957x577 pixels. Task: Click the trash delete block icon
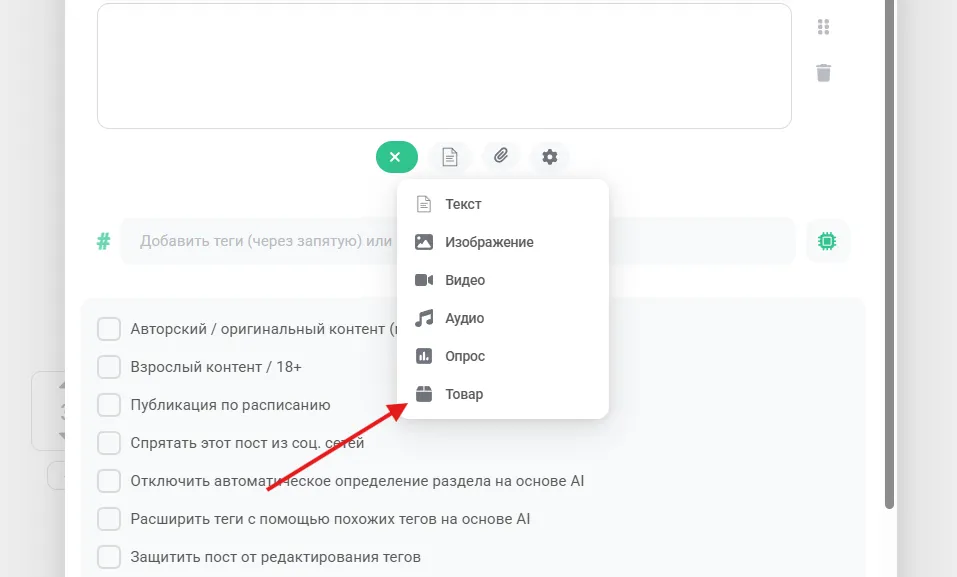click(823, 73)
